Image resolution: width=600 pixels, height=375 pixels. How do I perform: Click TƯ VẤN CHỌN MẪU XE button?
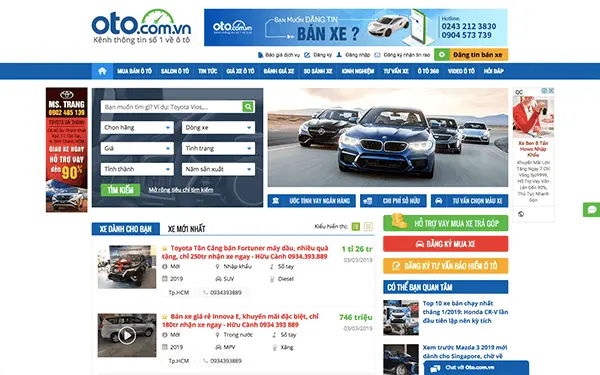pyautogui.click(x=470, y=201)
